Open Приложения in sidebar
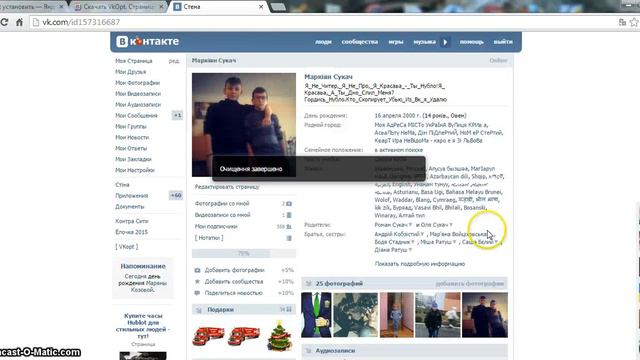Screen dimensions: 640x360 131,196
